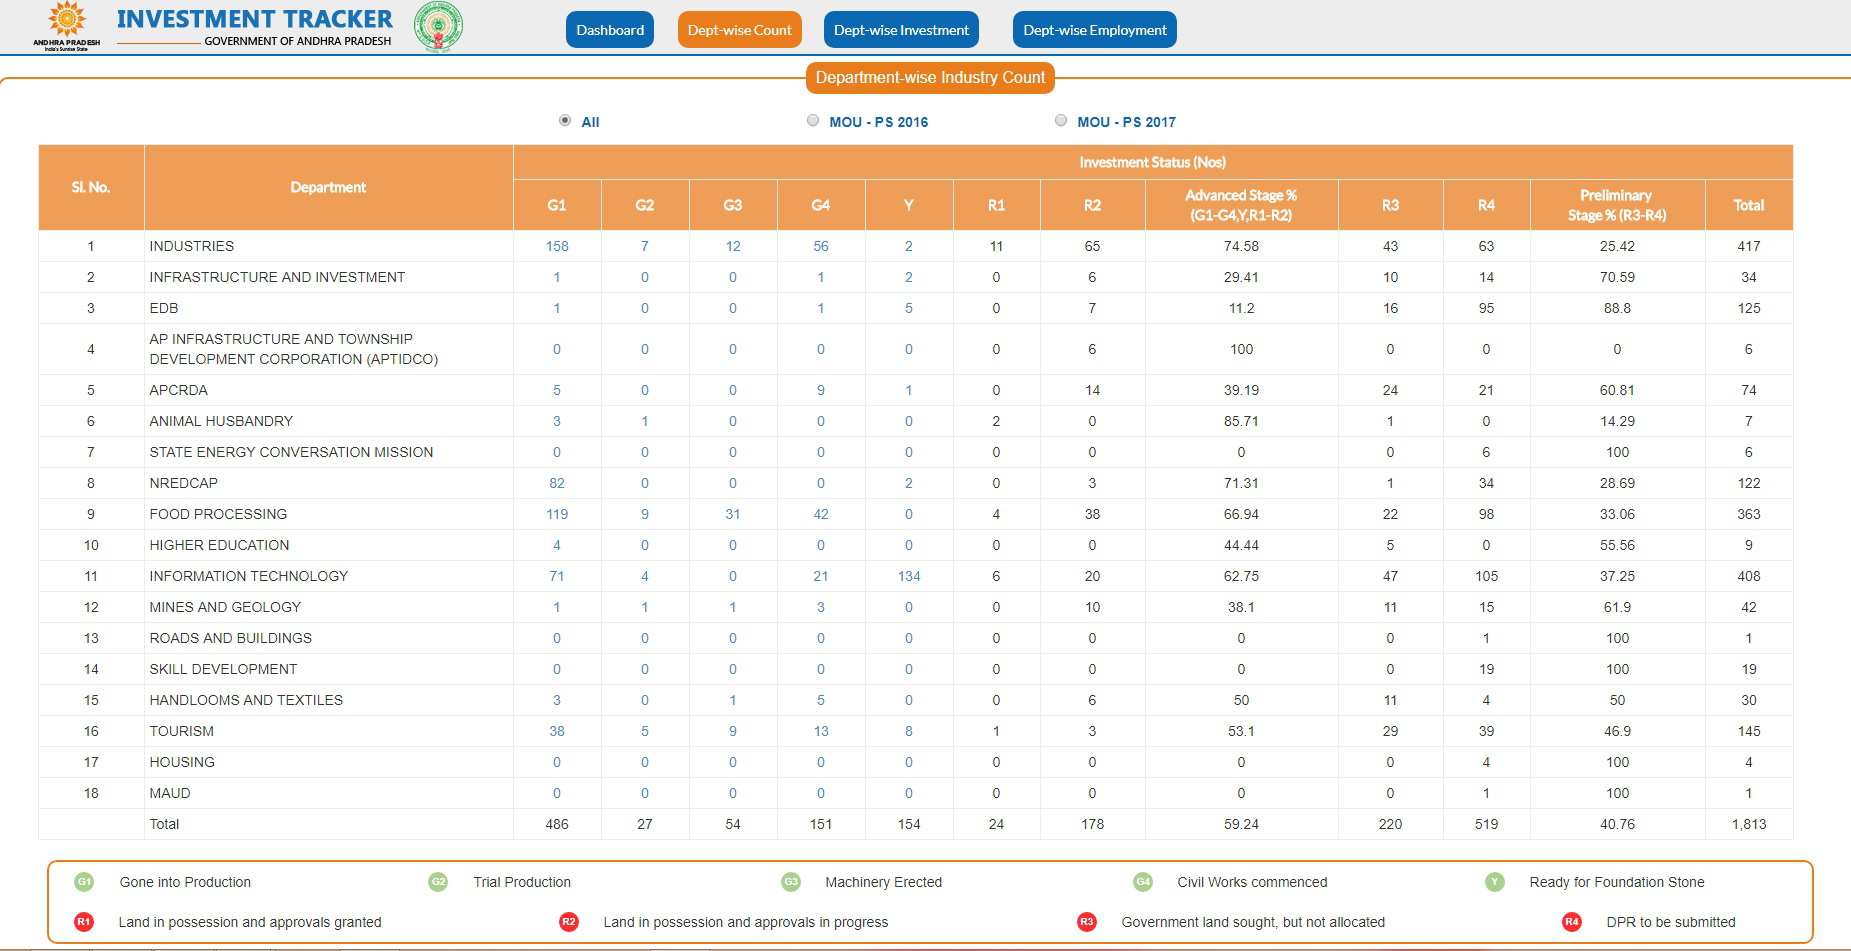Open NREDCAP G1 count 82
The width and height of the screenshot is (1851, 951).
click(x=557, y=483)
